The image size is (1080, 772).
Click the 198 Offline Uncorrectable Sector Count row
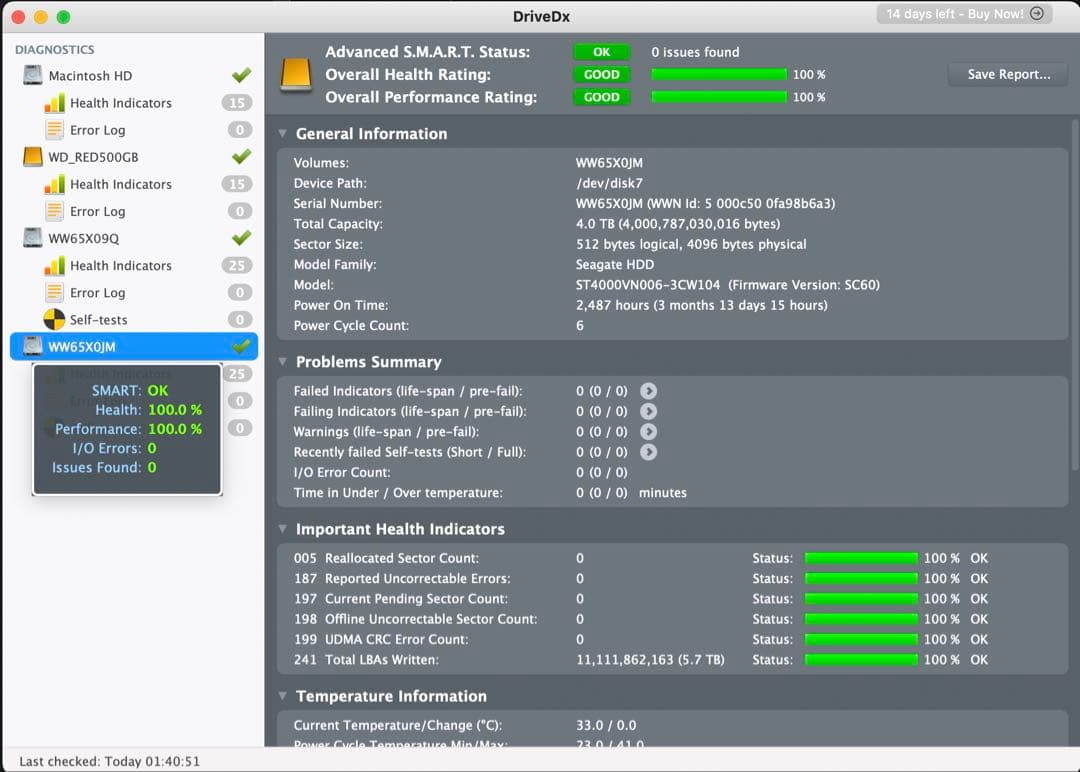click(x=641, y=619)
